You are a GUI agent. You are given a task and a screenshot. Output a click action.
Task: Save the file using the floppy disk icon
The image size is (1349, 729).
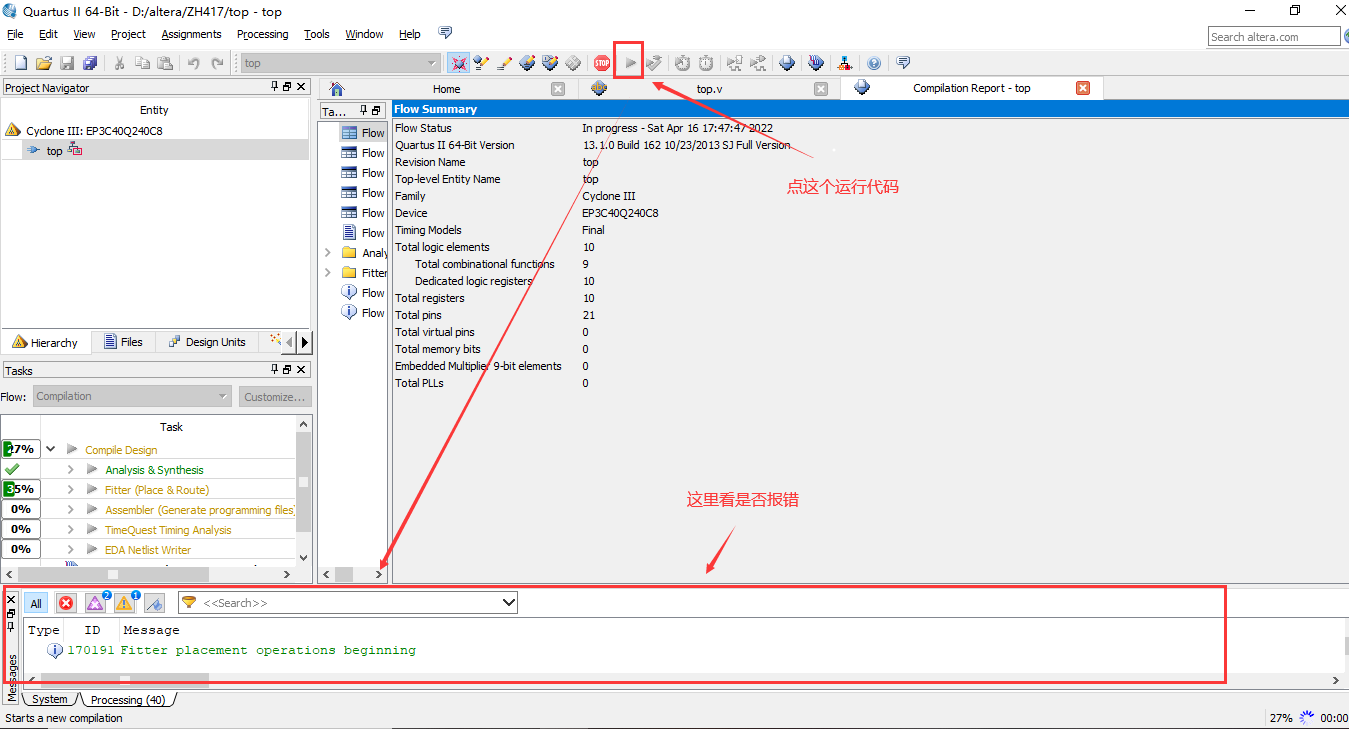coord(67,63)
